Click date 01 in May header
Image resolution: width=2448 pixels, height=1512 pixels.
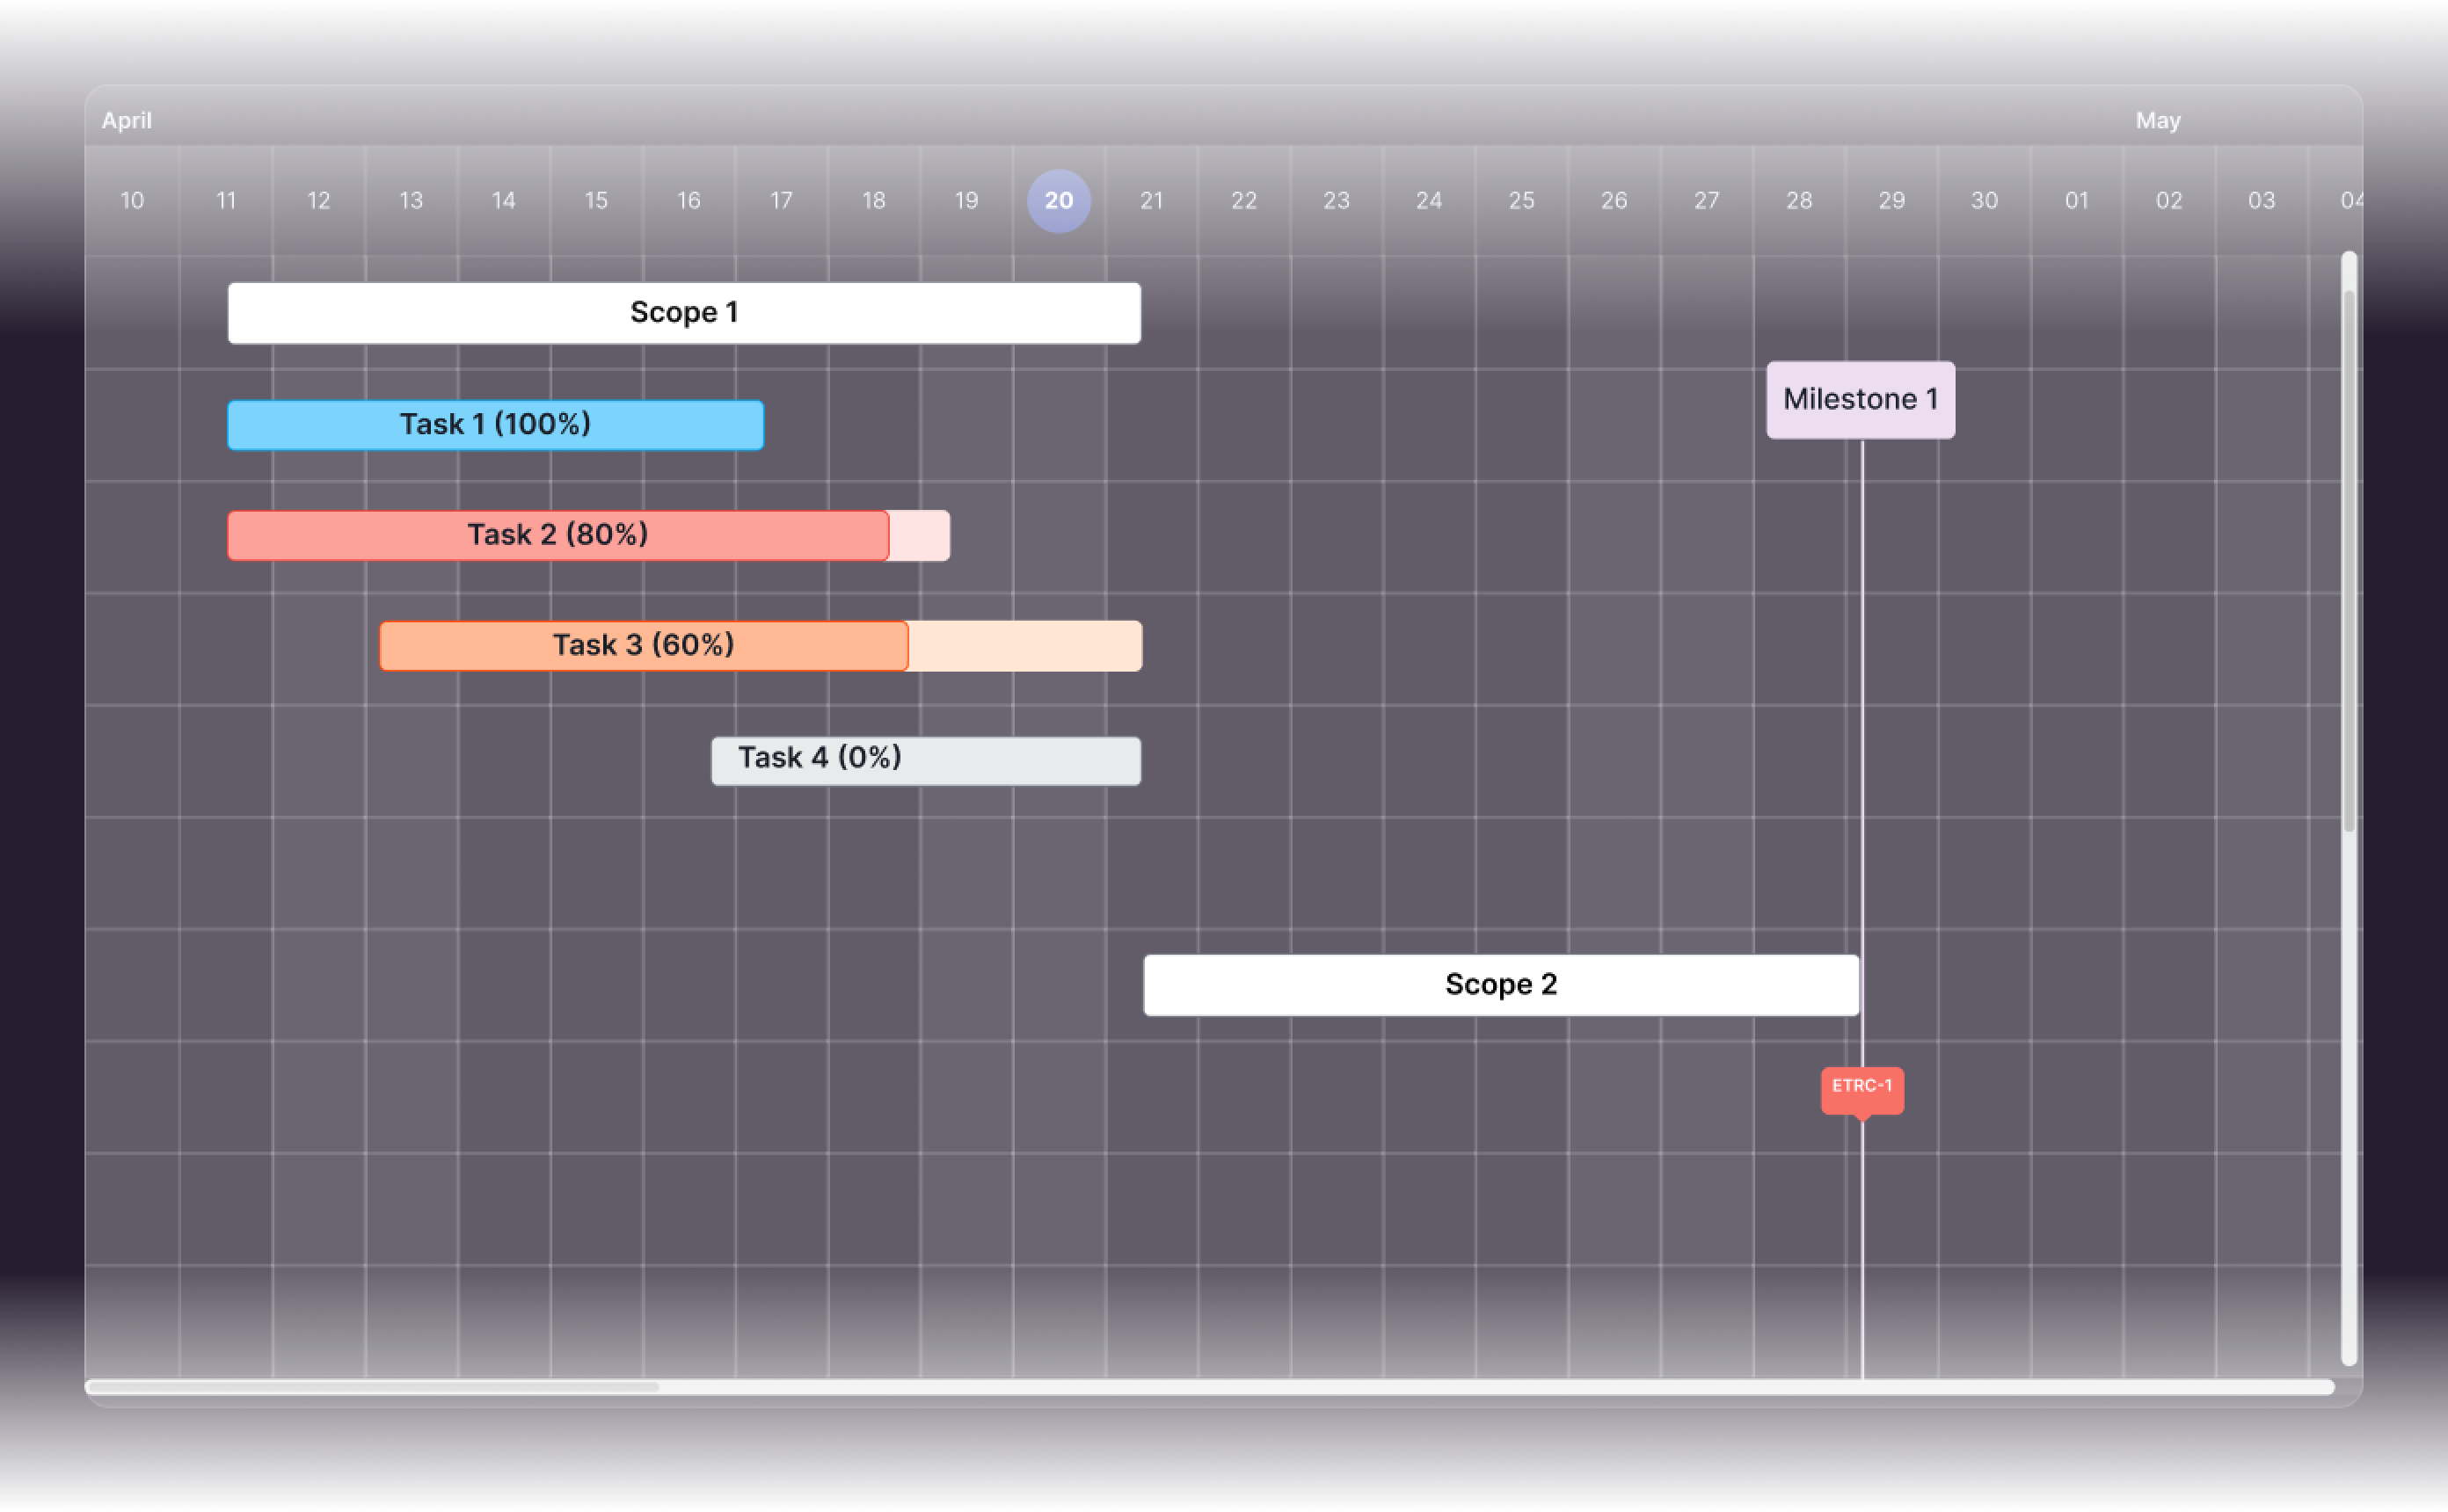coord(2077,201)
